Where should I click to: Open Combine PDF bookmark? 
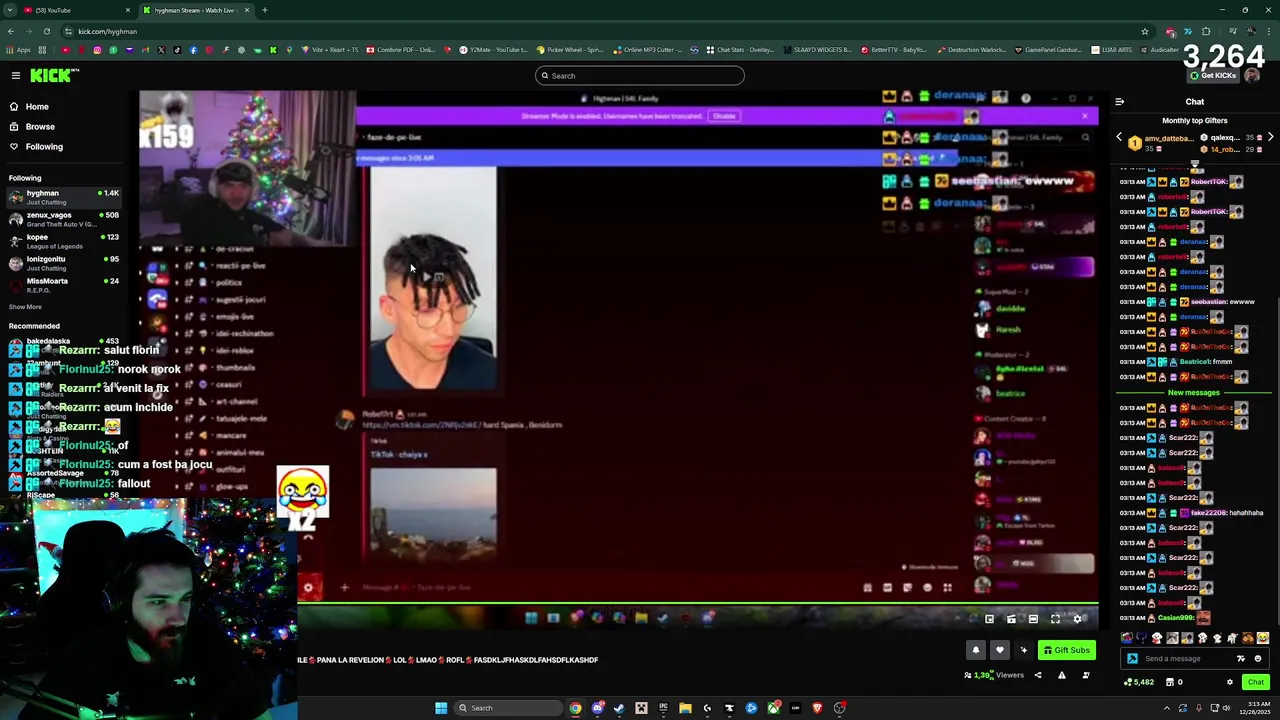(x=400, y=50)
